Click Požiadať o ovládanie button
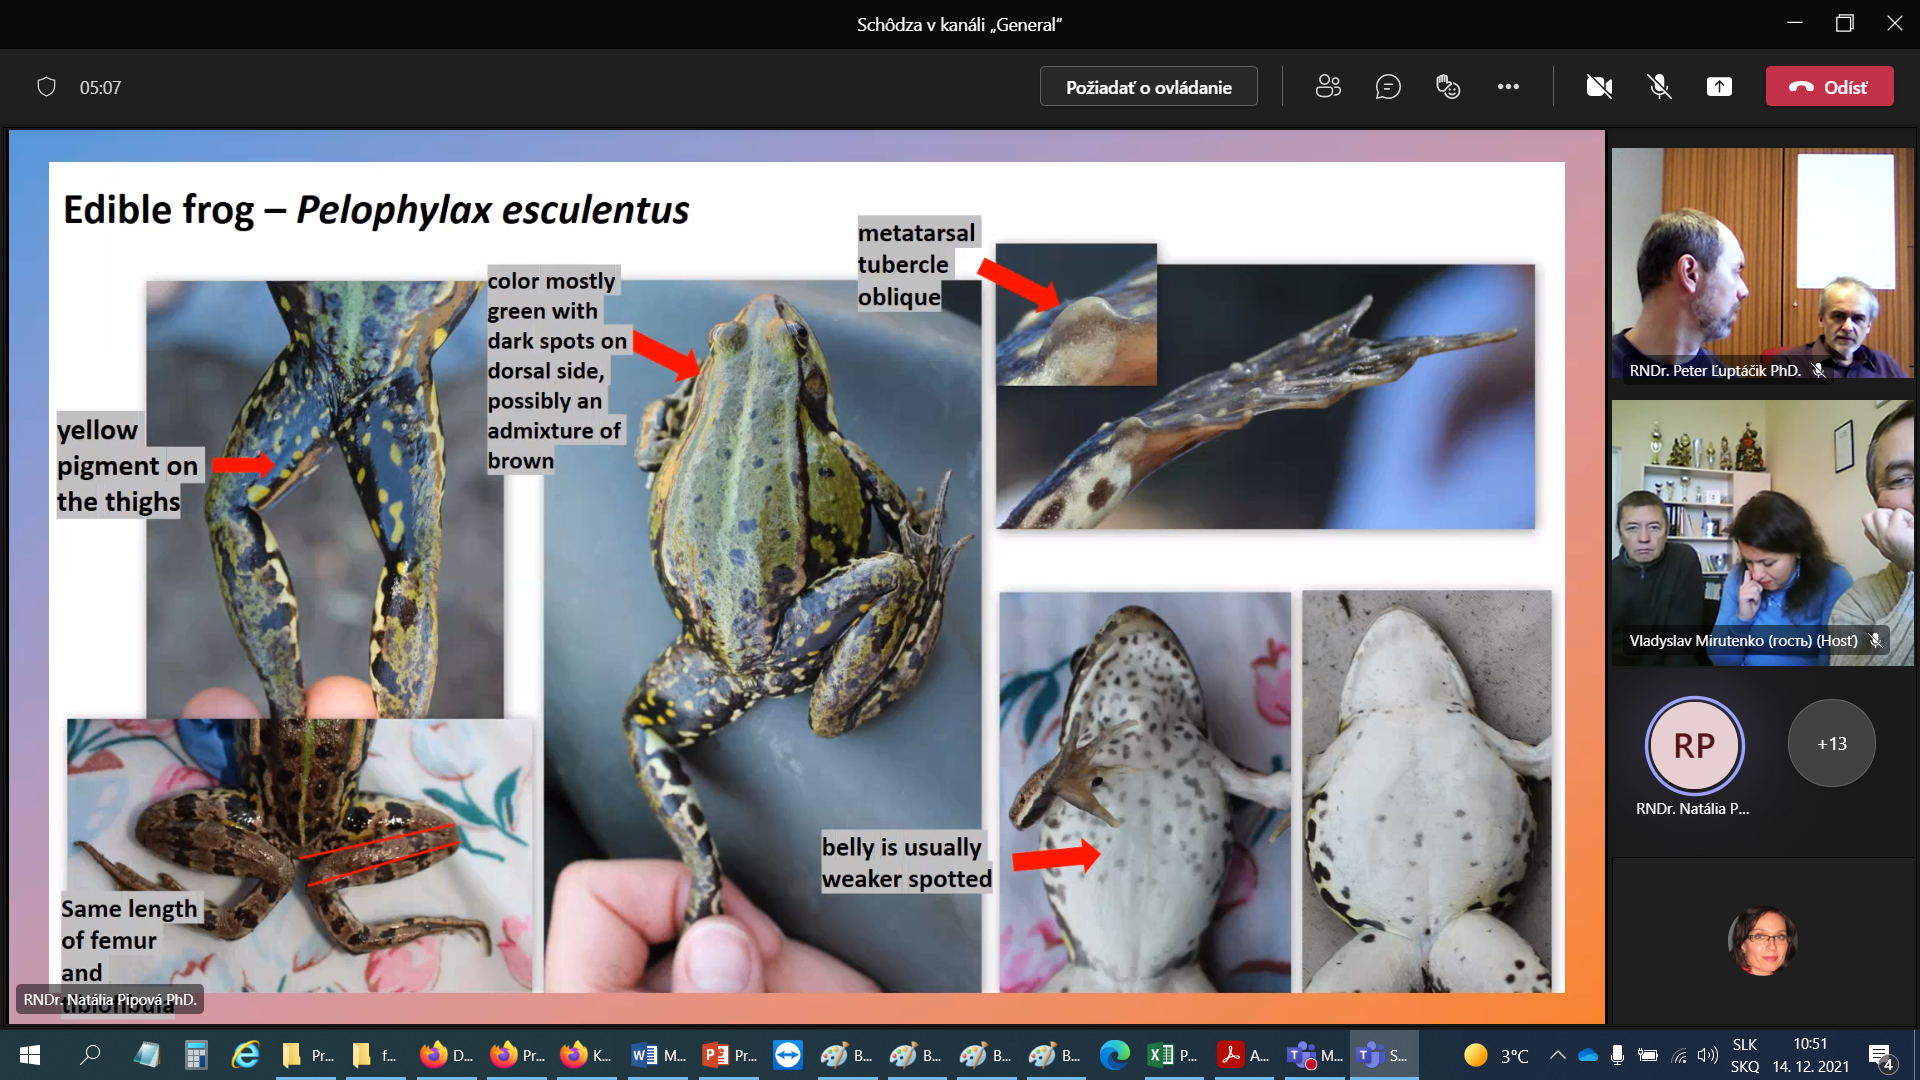 tap(1148, 87)
